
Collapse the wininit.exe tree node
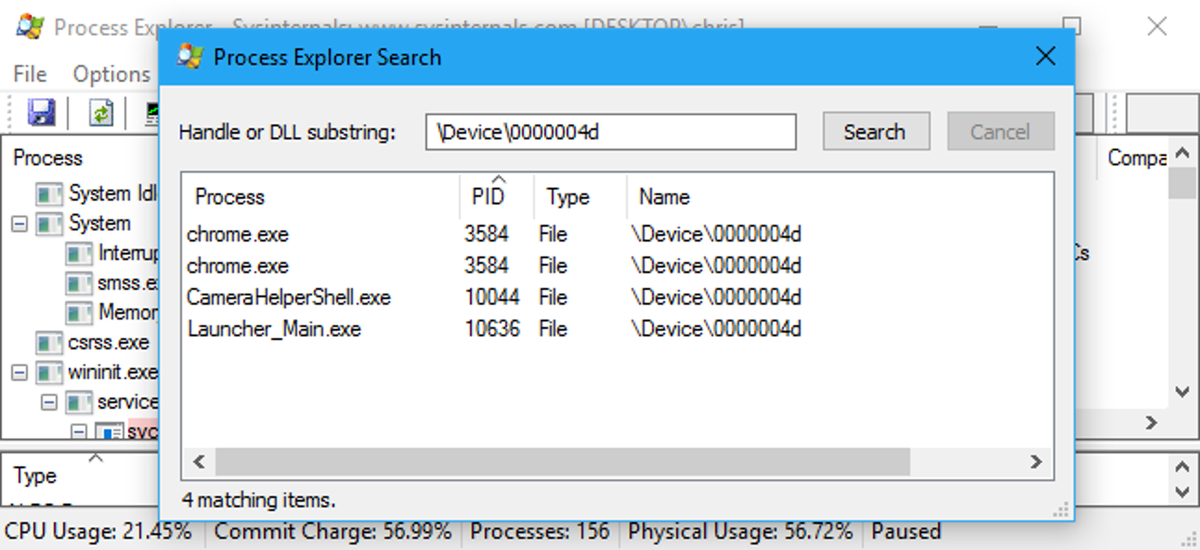[x=19, y=373]
